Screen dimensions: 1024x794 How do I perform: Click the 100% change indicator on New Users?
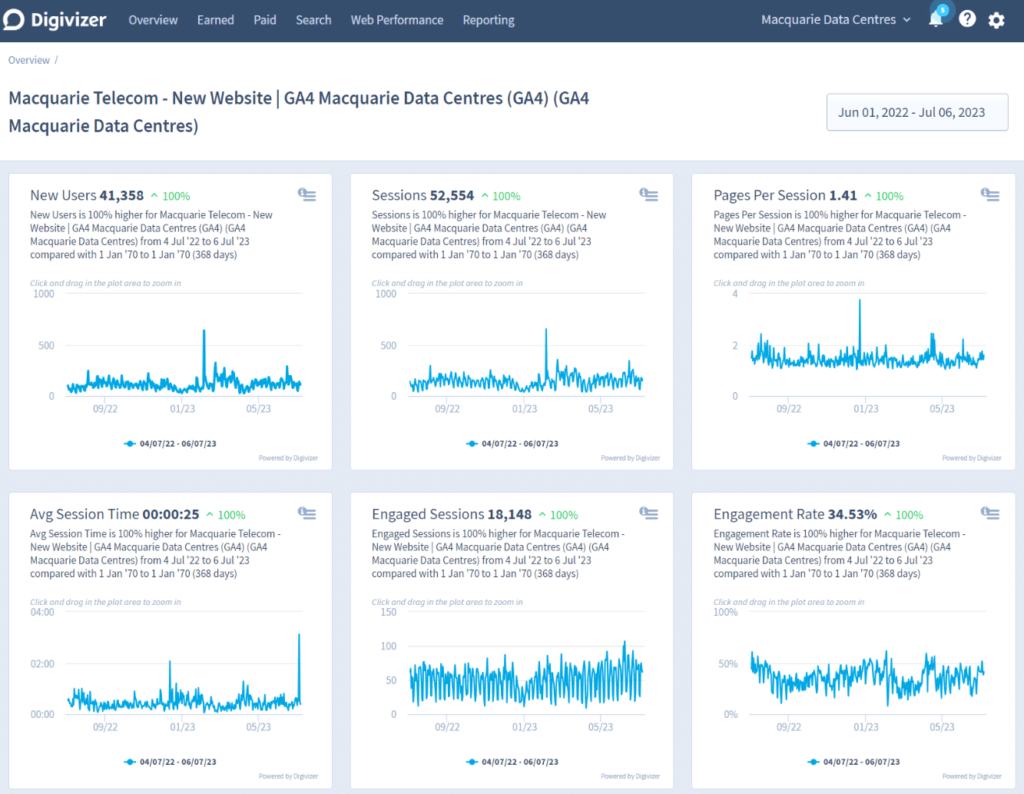pyautogui.click(x=170, y=196)
